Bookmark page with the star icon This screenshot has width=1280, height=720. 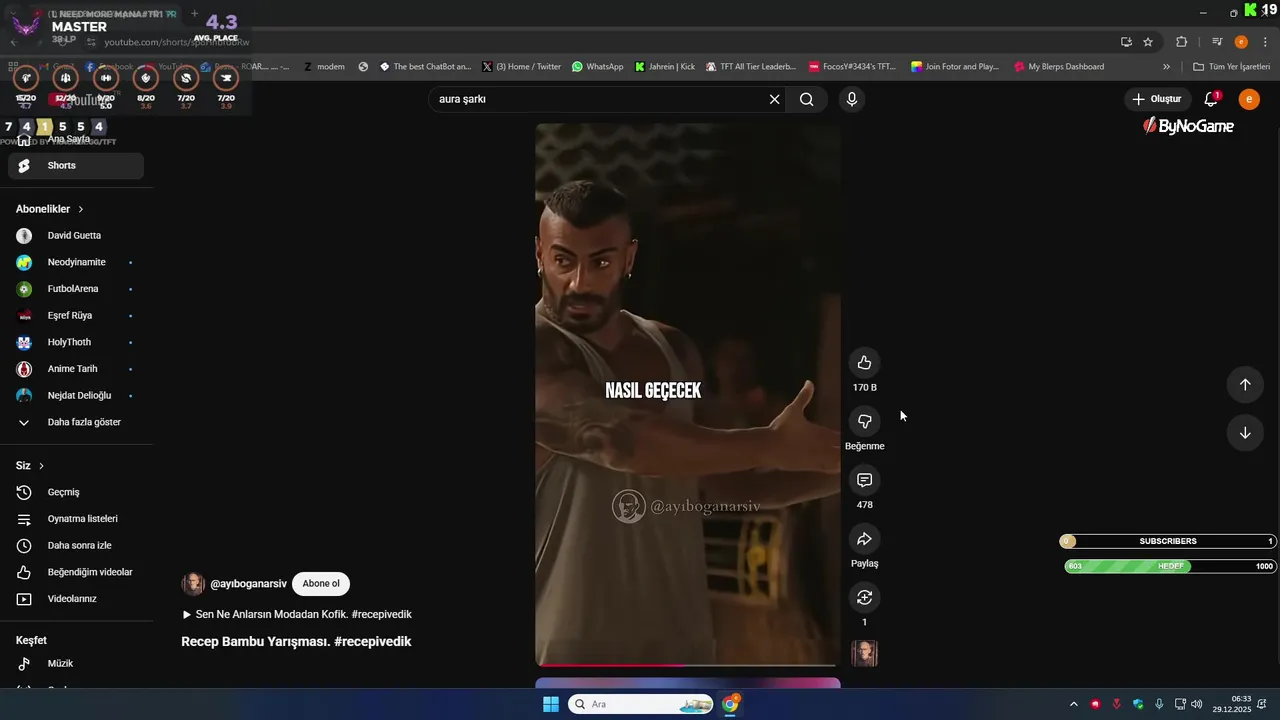[x=1148, y=42]
